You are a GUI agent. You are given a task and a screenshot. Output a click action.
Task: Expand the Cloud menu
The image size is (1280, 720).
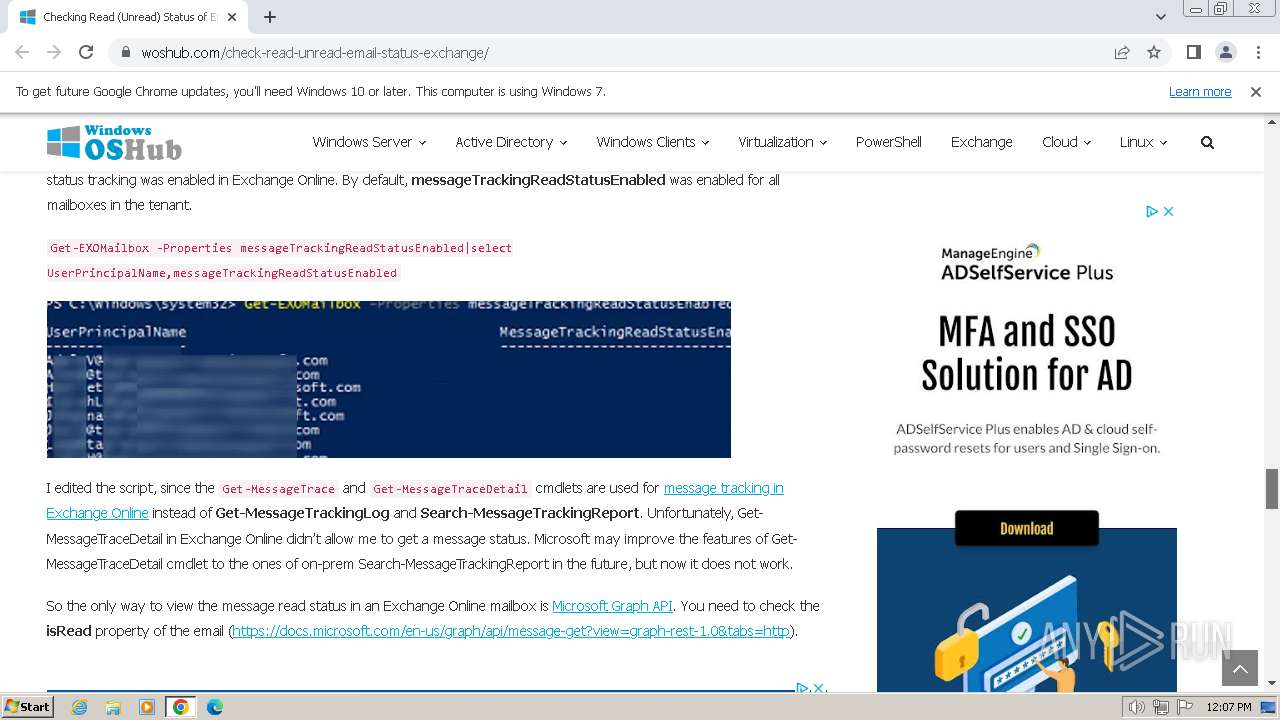1066,142
